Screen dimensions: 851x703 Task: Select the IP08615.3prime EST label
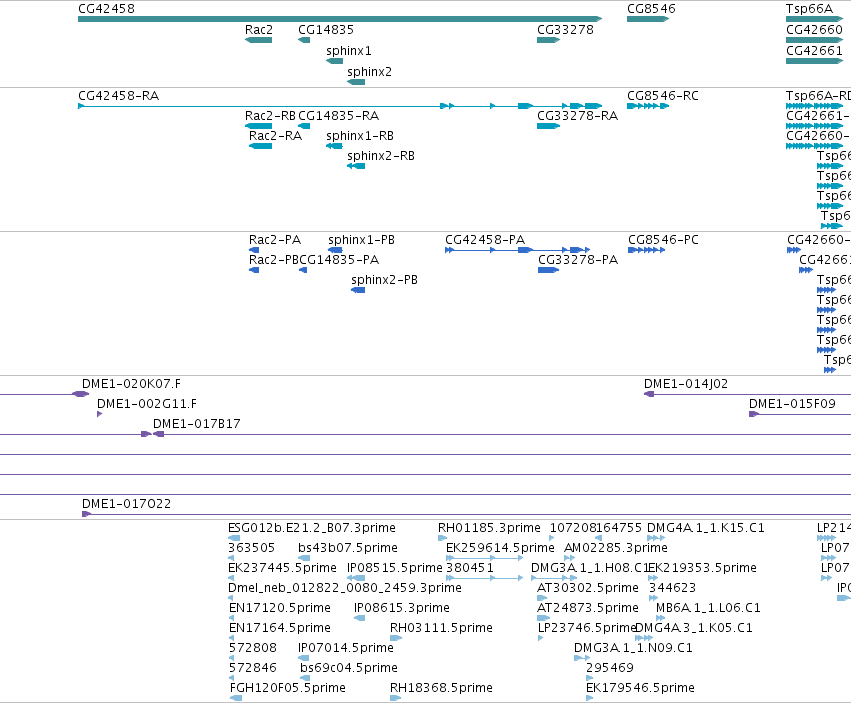[402, 608]
